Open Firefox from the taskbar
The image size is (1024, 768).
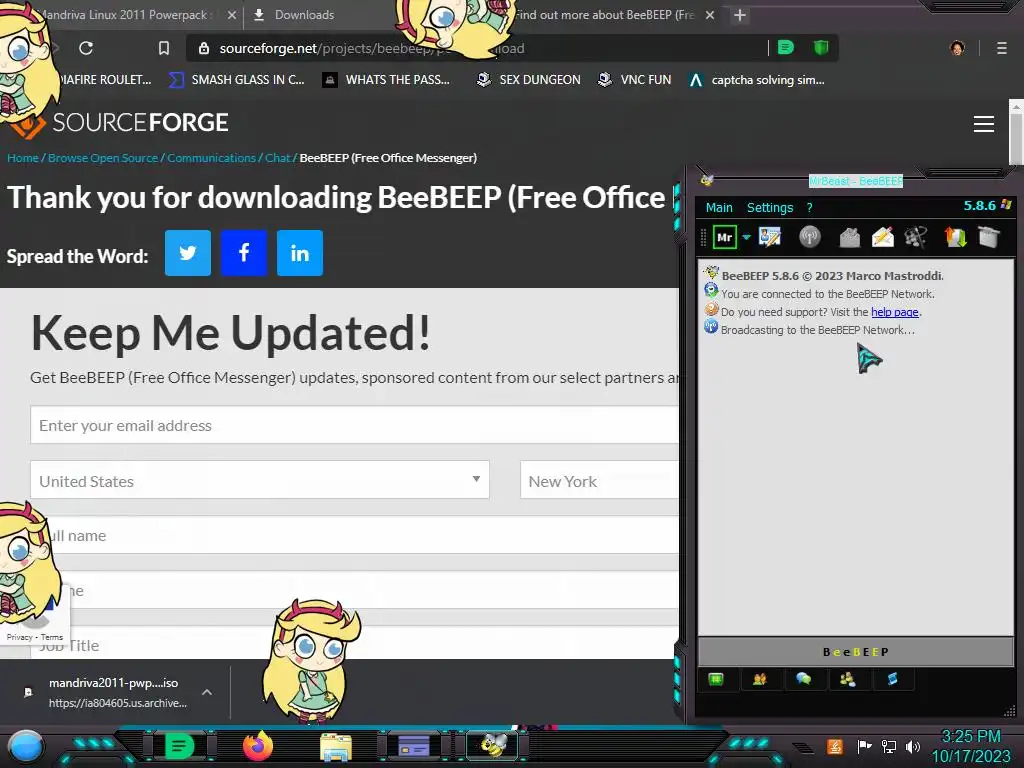click(257, 746)
